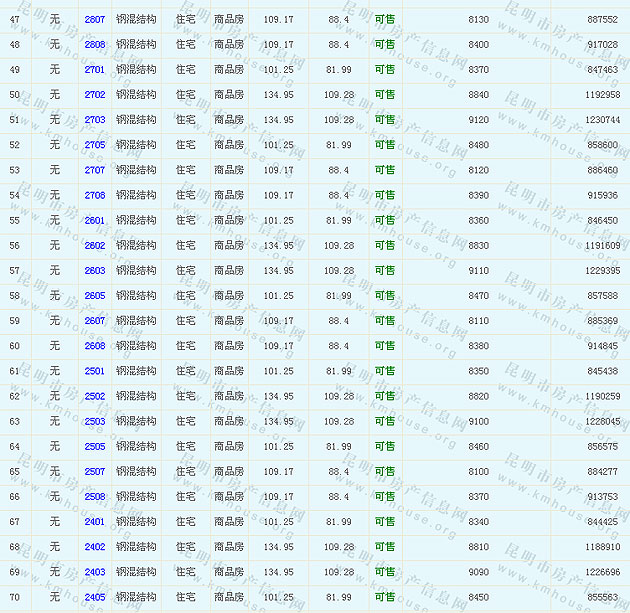
Task: Open room 2707 details
Action: click(95, 170)
